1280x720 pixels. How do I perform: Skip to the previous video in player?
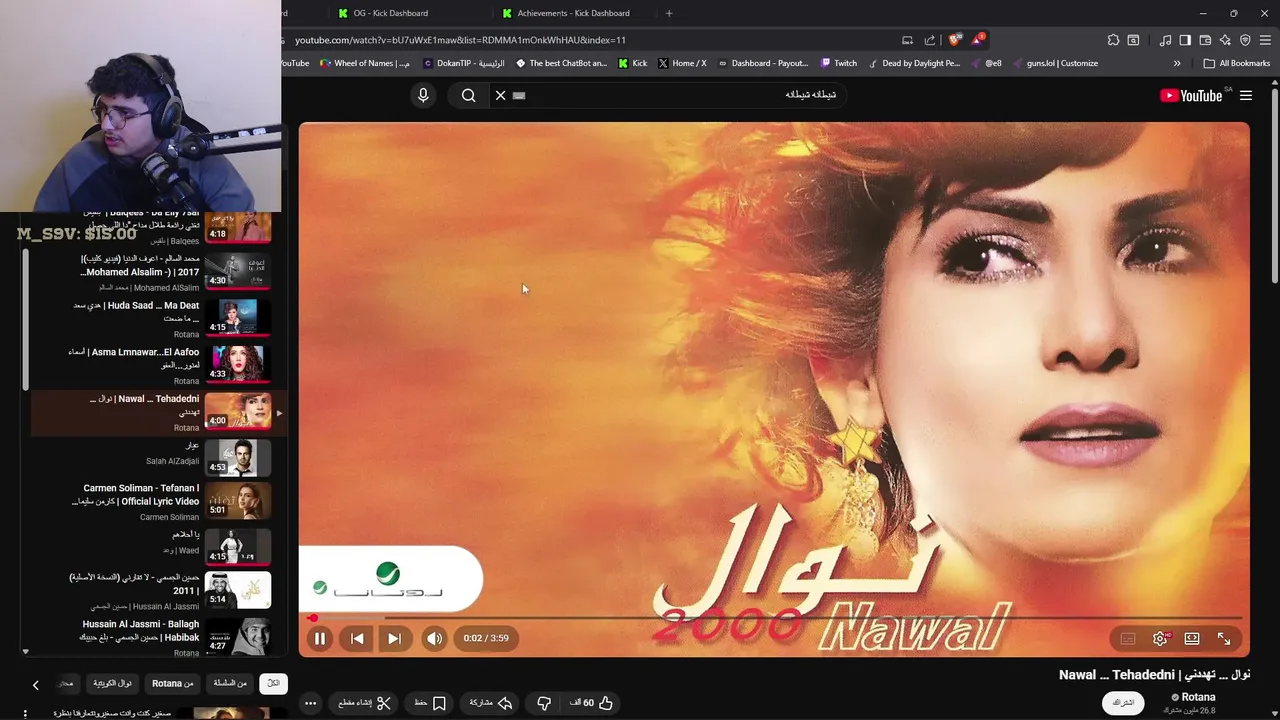[357, 638]
